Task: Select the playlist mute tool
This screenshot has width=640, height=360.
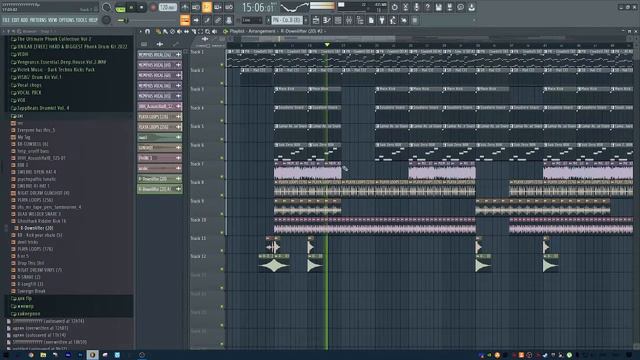Action: pyautogui.click(x=179, y=31)
